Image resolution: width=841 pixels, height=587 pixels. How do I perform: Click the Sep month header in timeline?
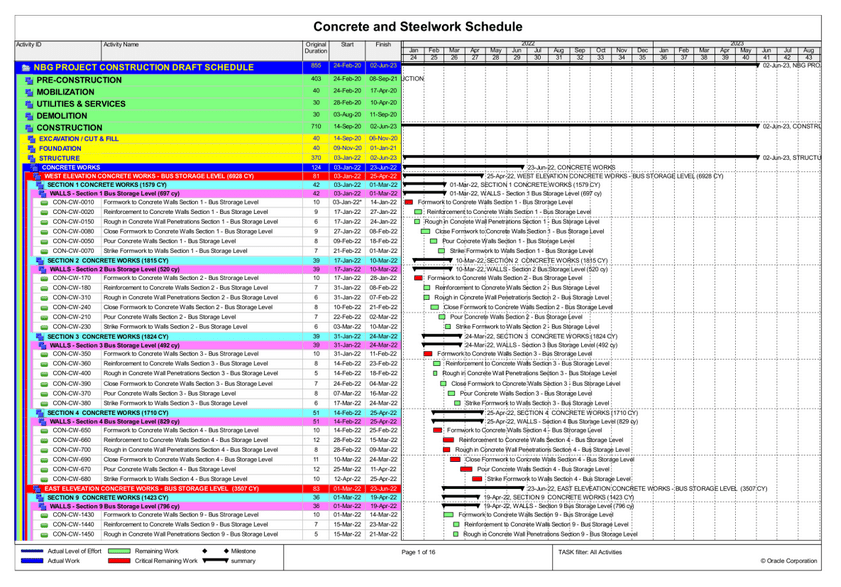[x=580, y=50]
